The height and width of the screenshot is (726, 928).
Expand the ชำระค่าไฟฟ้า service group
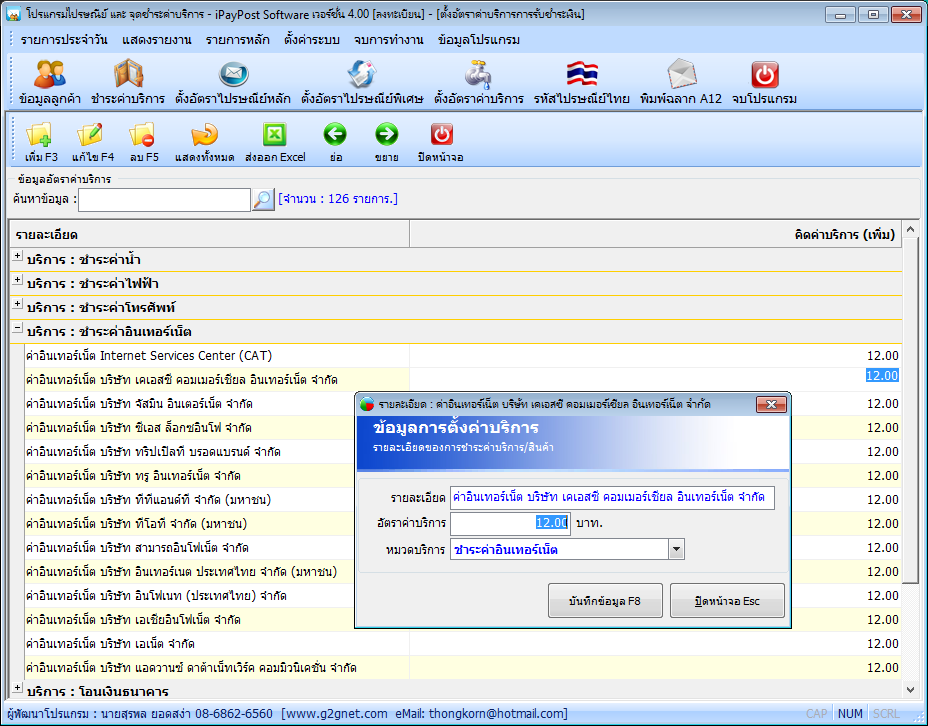[18, 280]
